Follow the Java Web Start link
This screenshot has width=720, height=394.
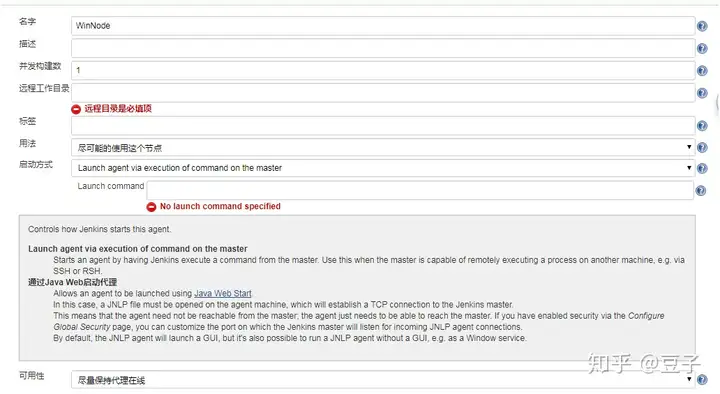point(223,293)
